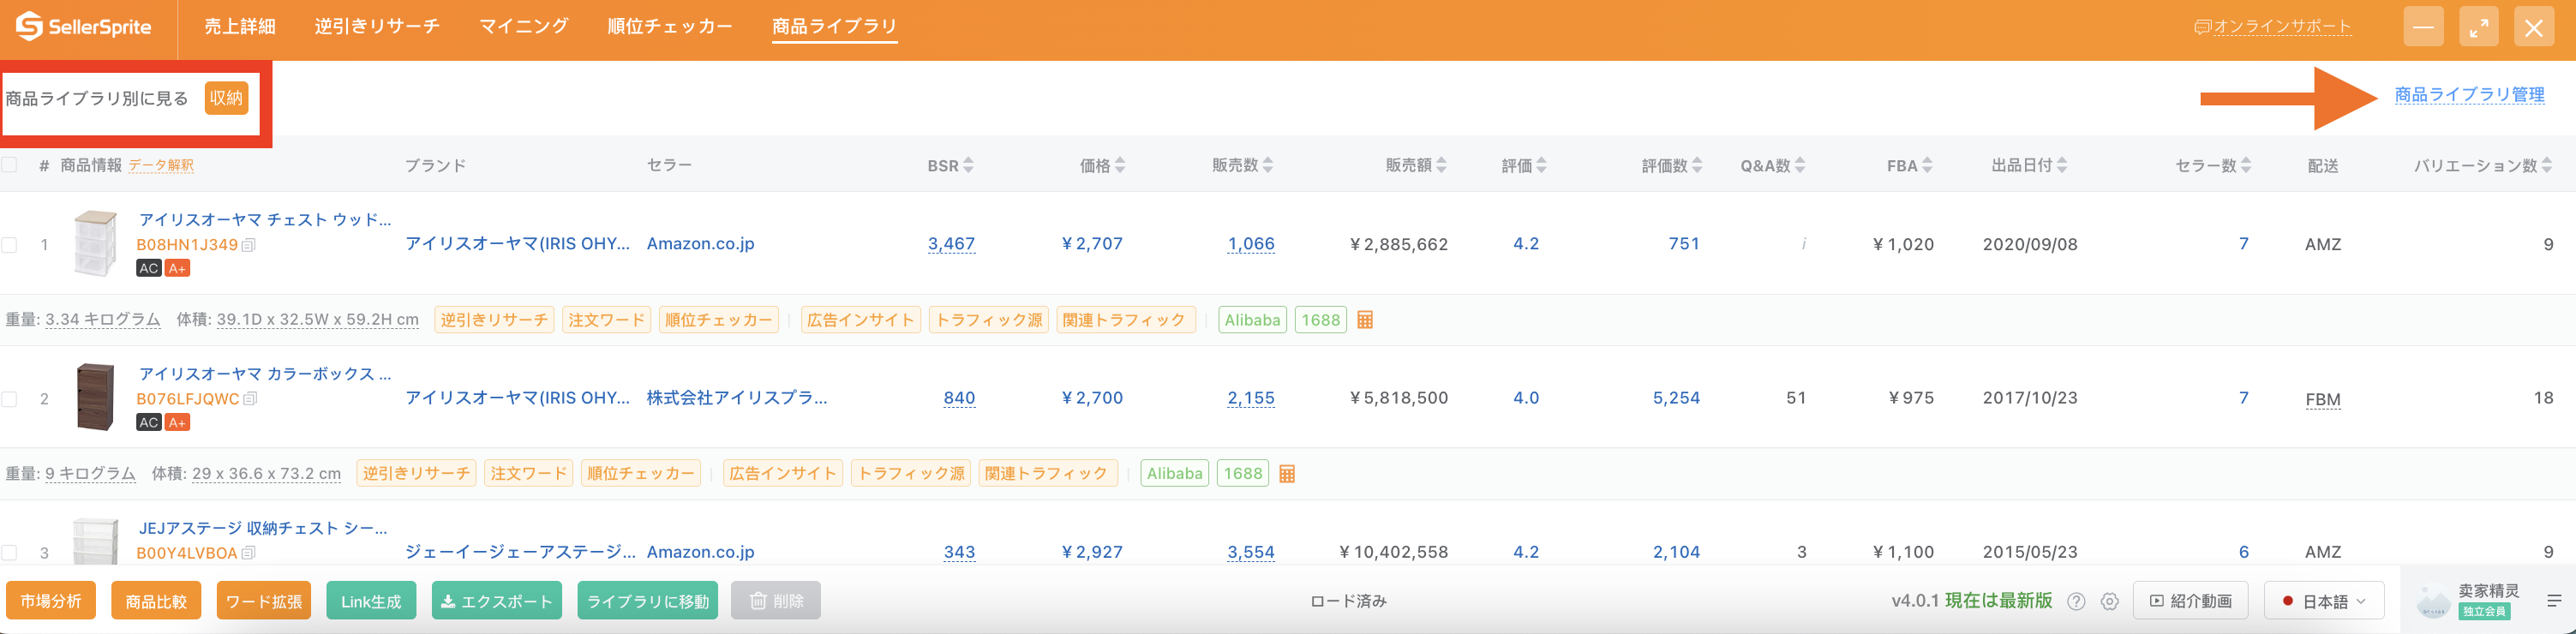The width and height of the screenshot is (2576, 634).
Task: Click the 紹介動画 button
Action: [2190, 601]
